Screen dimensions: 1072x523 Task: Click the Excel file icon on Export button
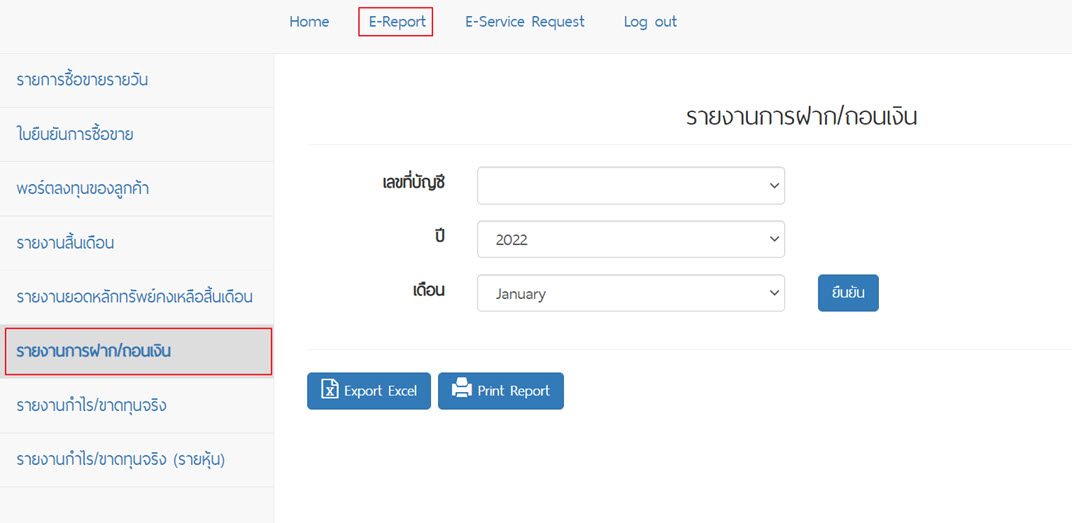tap(330, 390)
